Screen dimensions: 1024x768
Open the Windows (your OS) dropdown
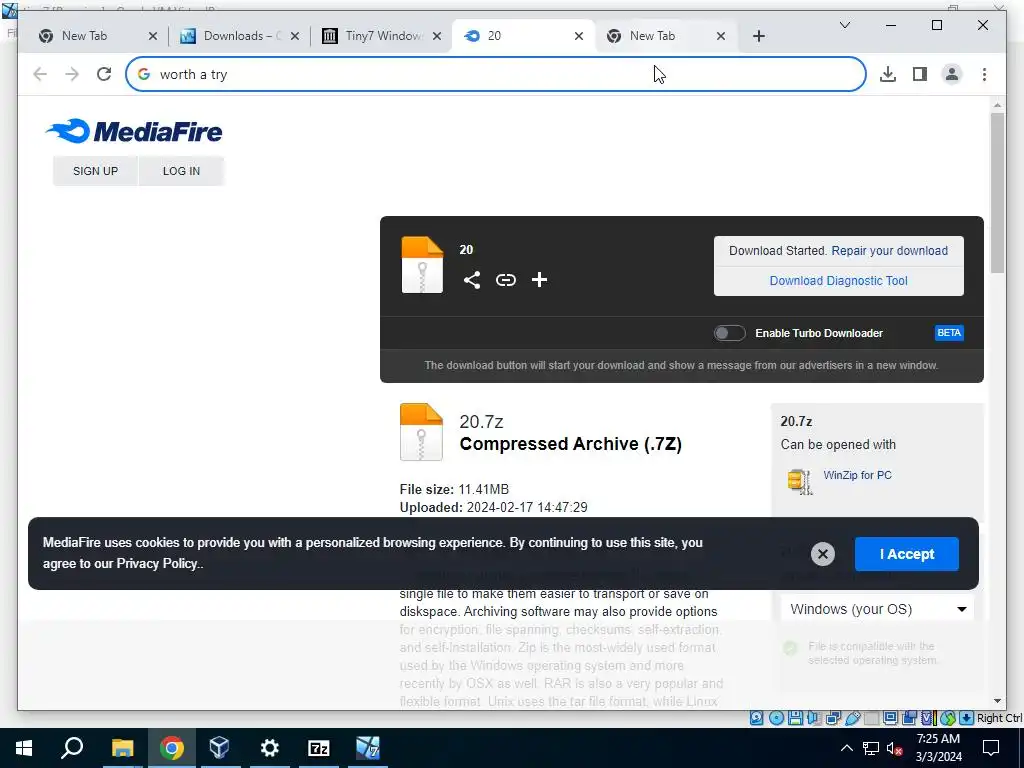(x=877, y=609)
